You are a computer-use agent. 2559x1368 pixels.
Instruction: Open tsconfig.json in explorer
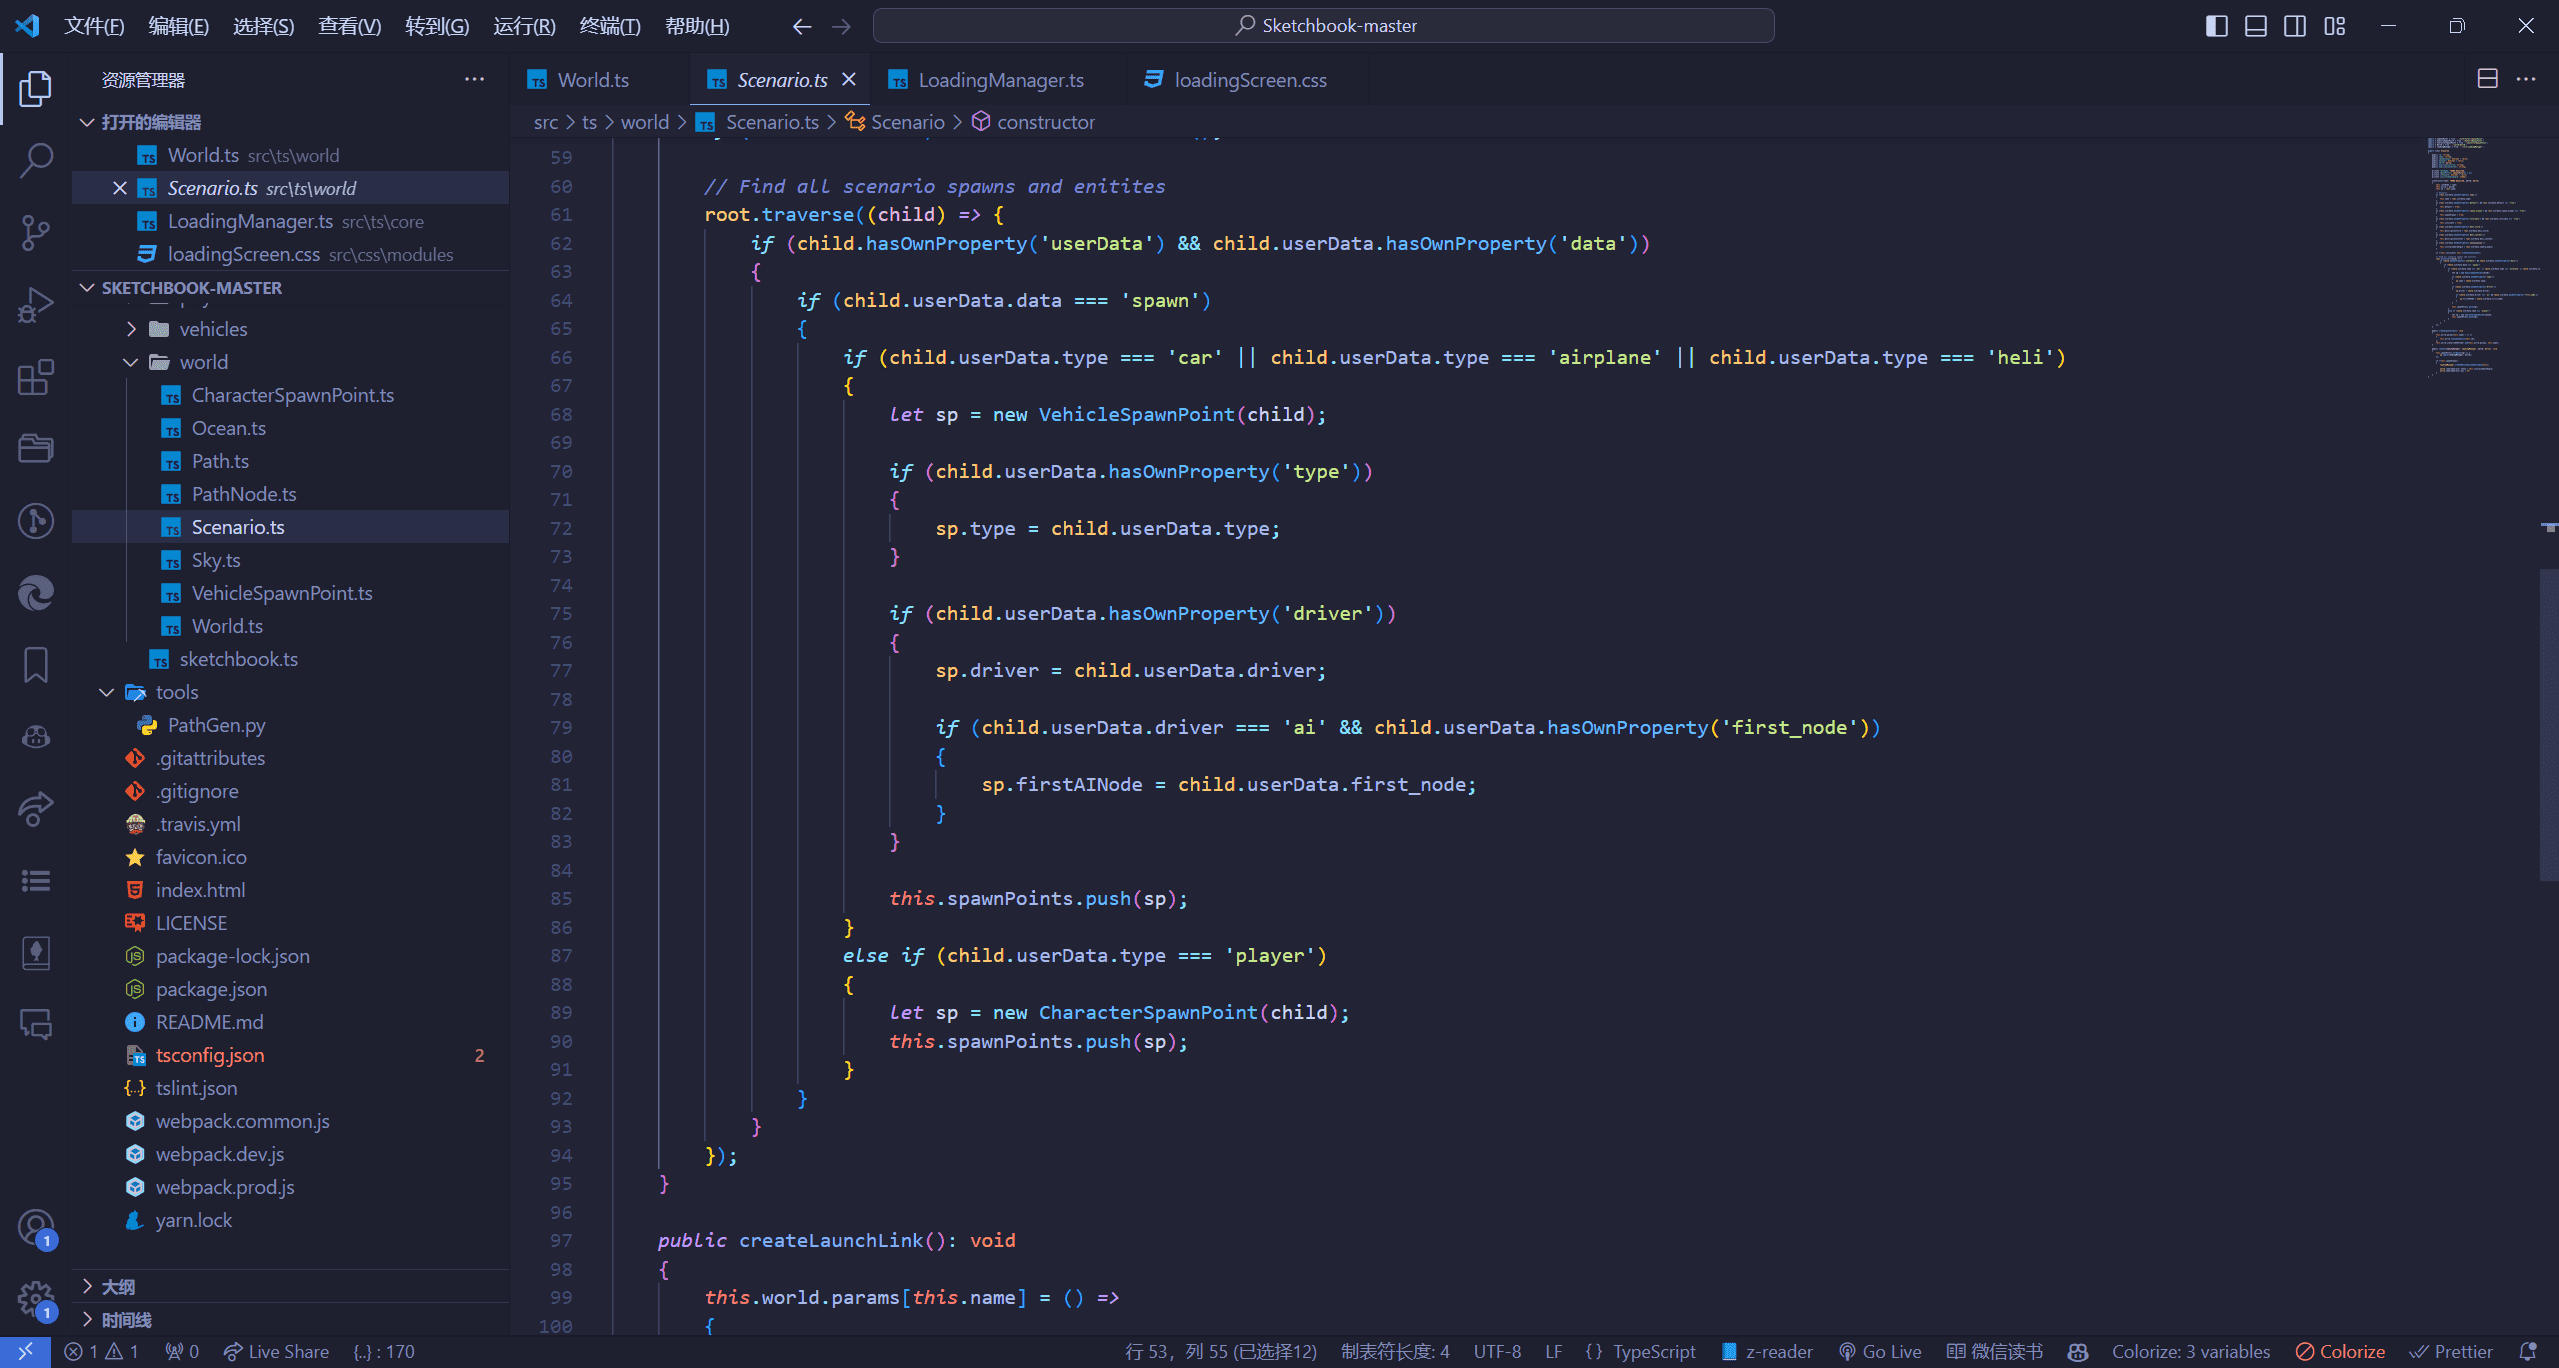290,1055
